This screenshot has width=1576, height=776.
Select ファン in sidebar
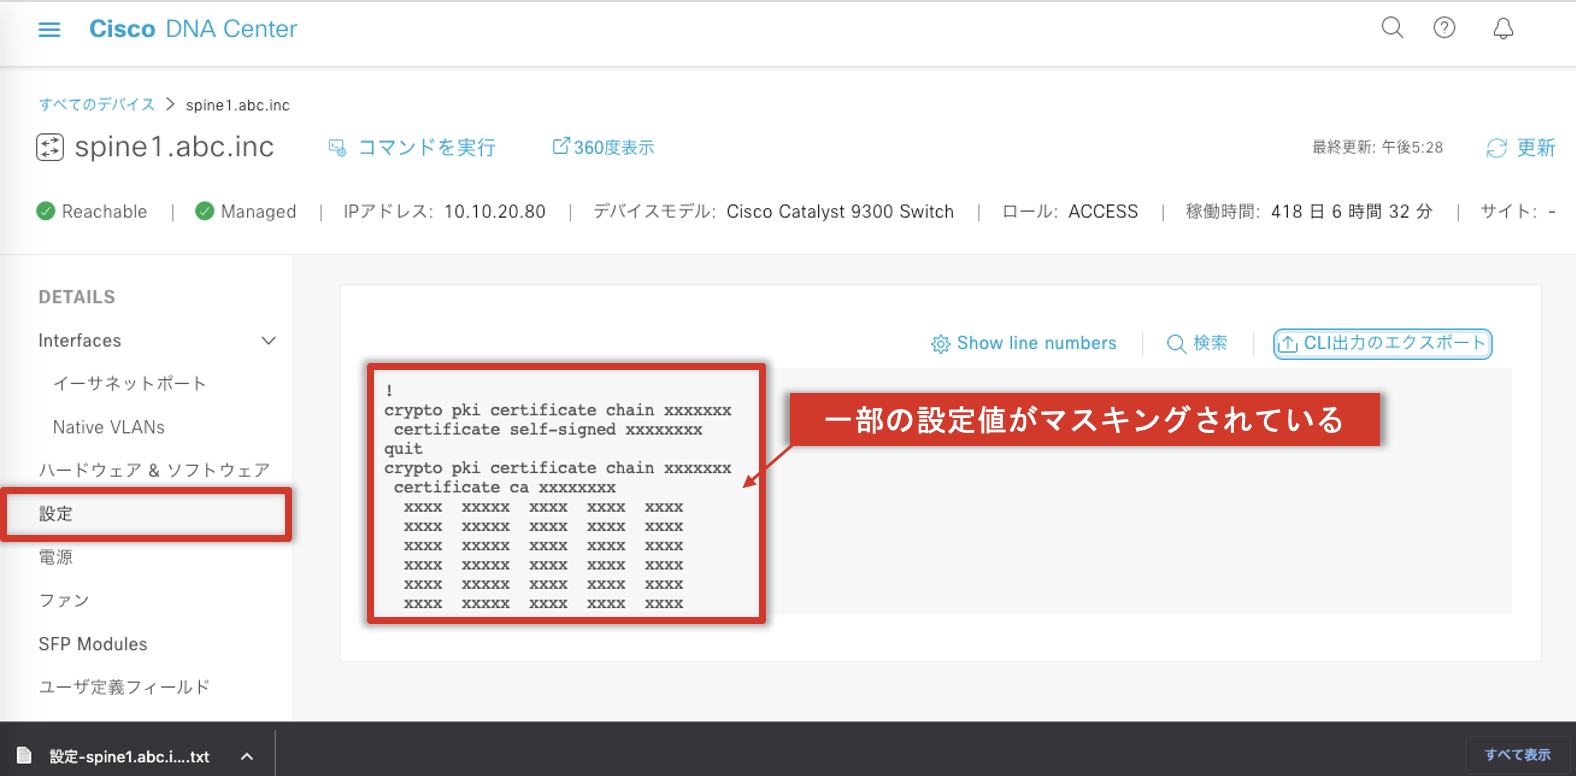pyautogui.click(x=64, y=600)
